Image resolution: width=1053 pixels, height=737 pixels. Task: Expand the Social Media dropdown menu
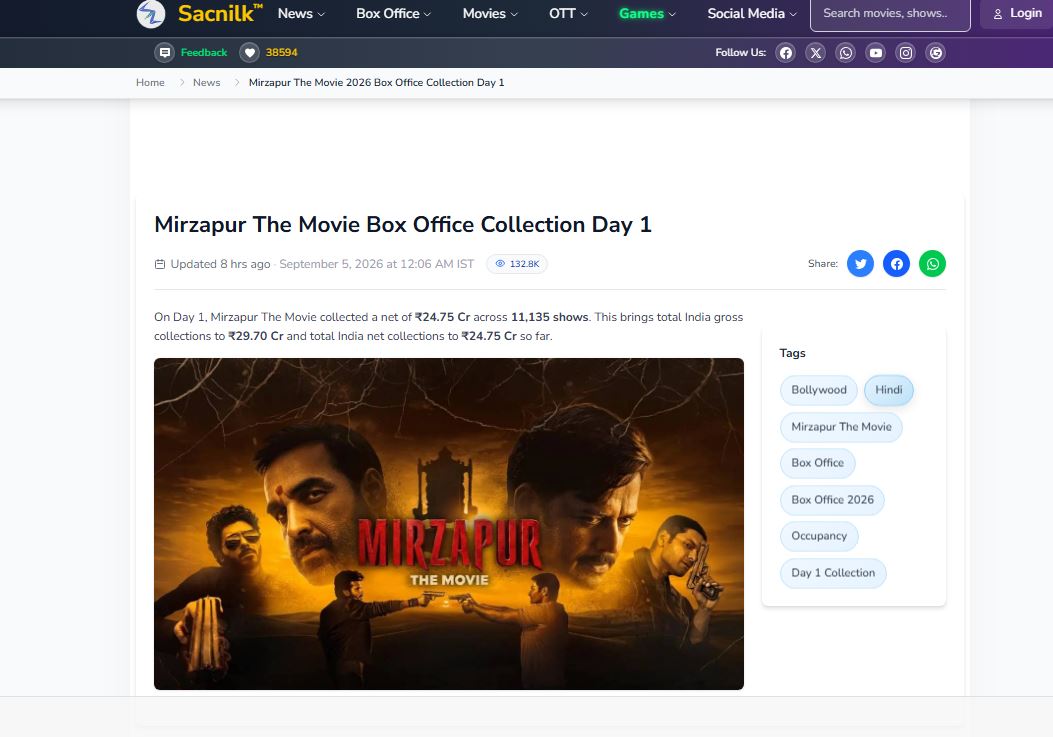pos(752,13)
